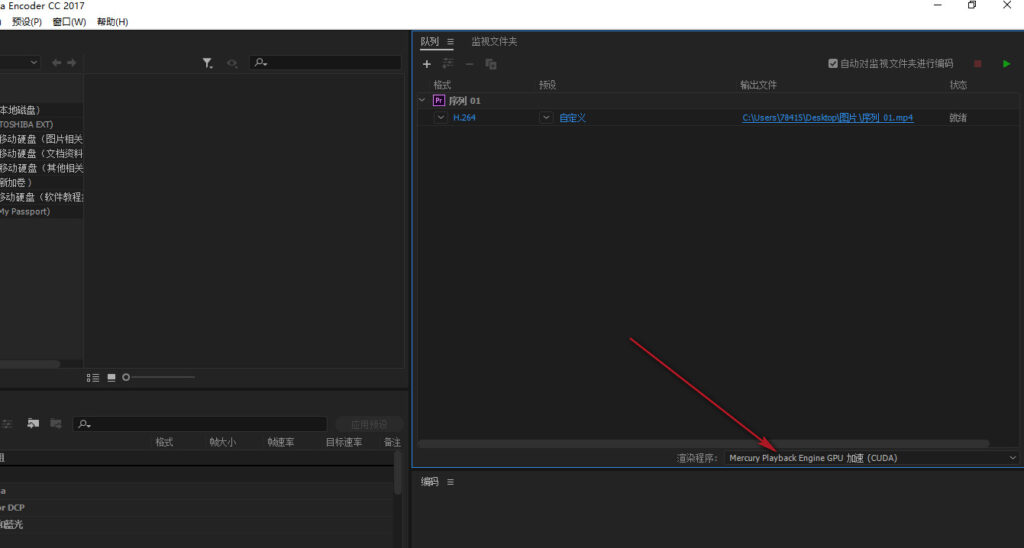Click the H.264 format link
Image resolution: width=1024 pixels, height=548 pixels.
(x=464, y=118)
